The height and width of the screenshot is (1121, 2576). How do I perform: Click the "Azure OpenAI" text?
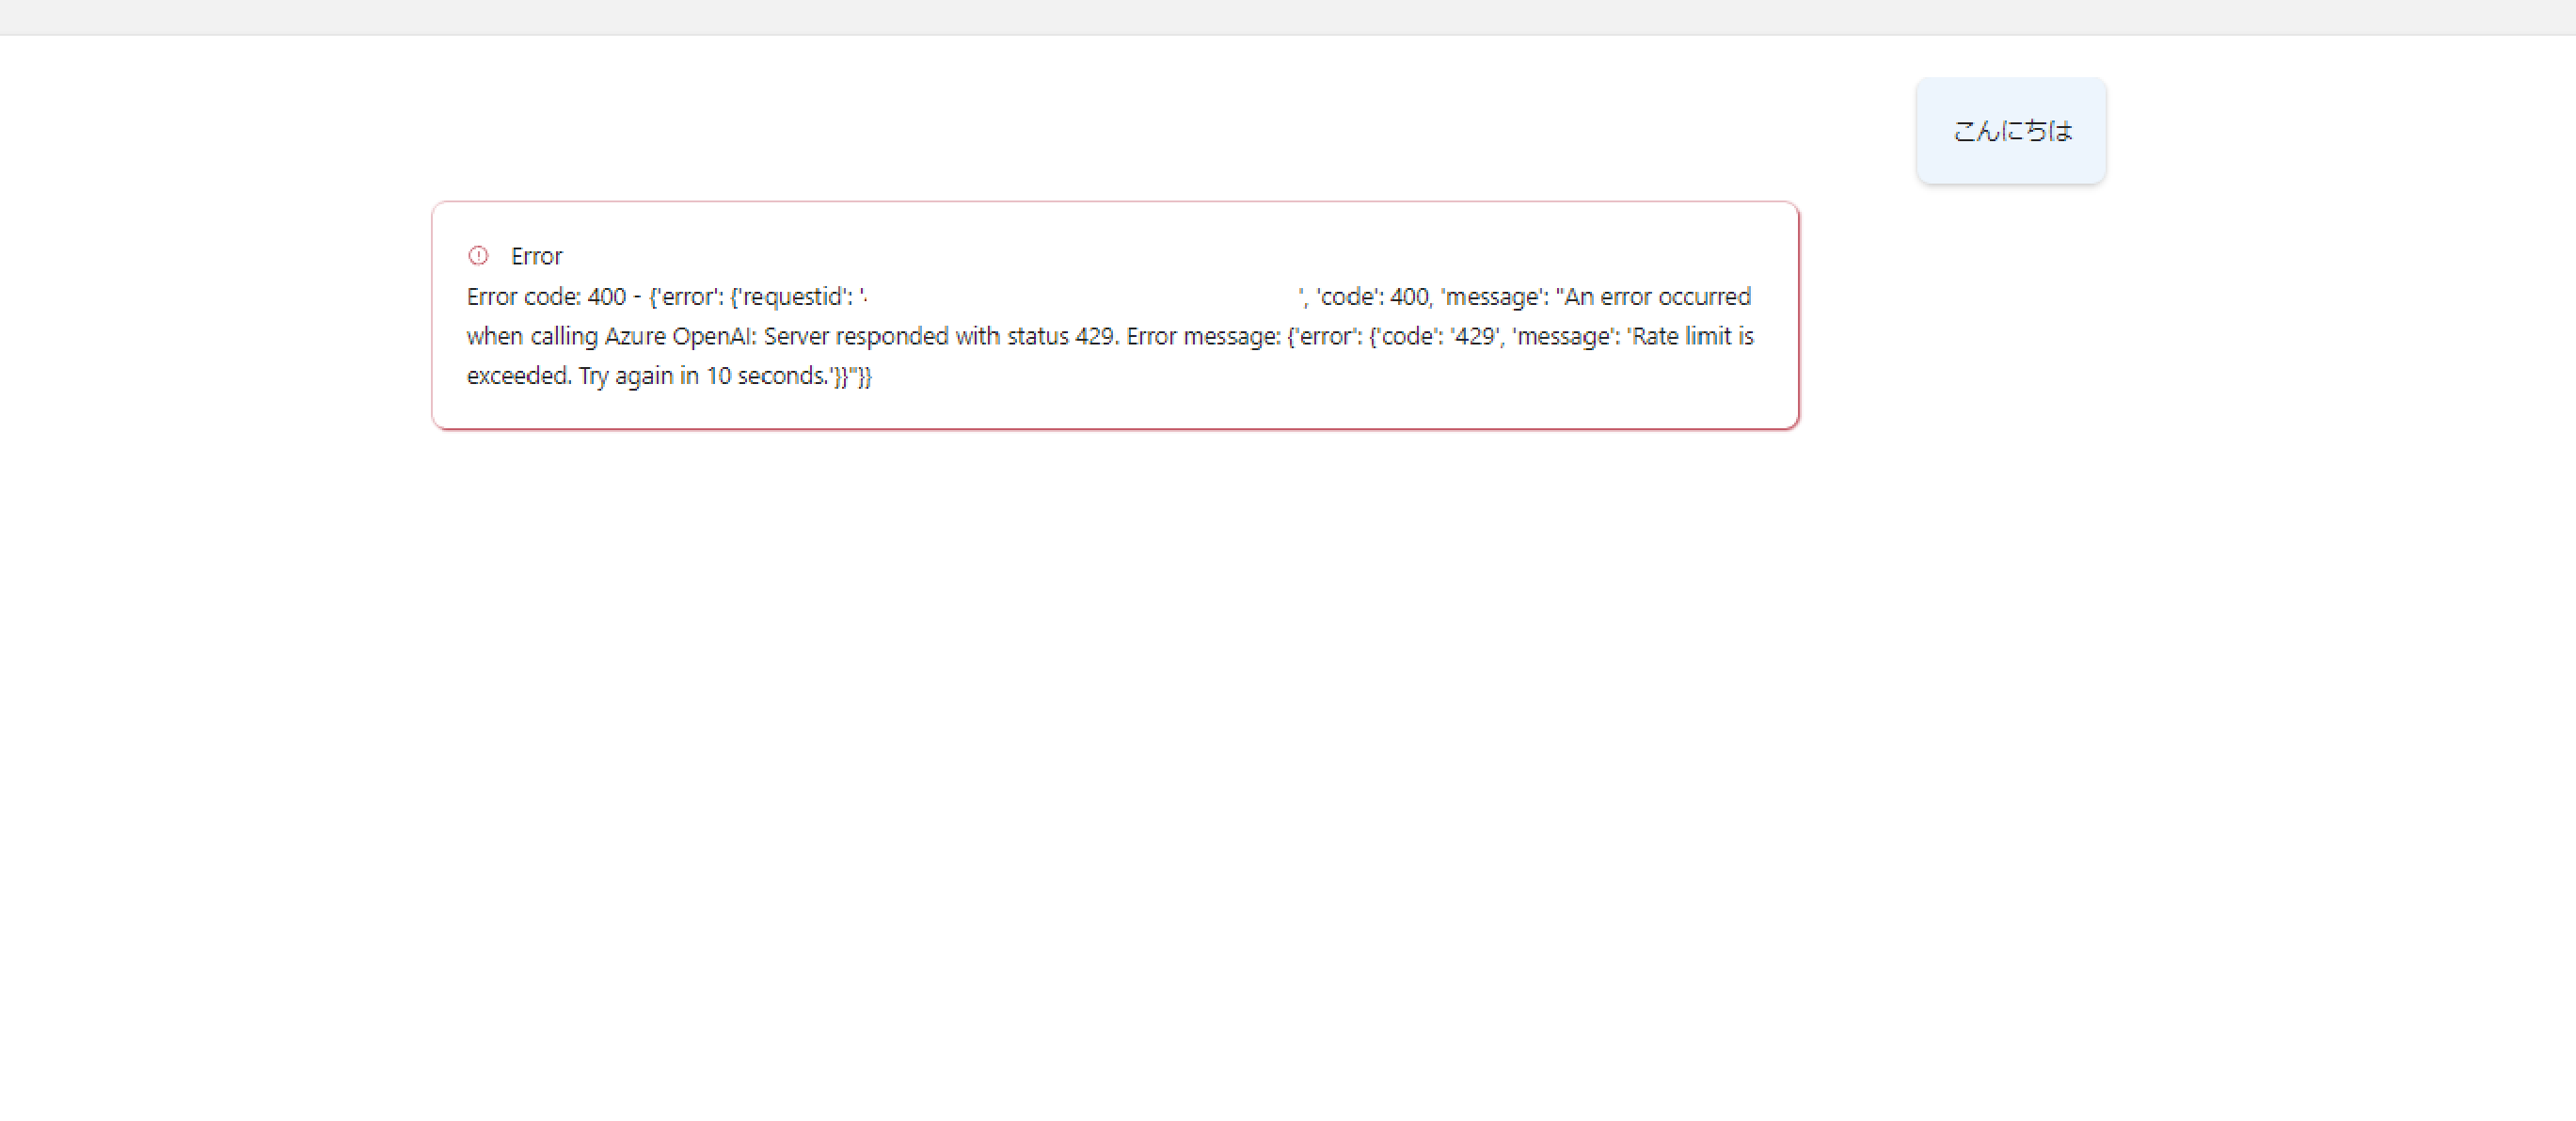tap(679, 336)
